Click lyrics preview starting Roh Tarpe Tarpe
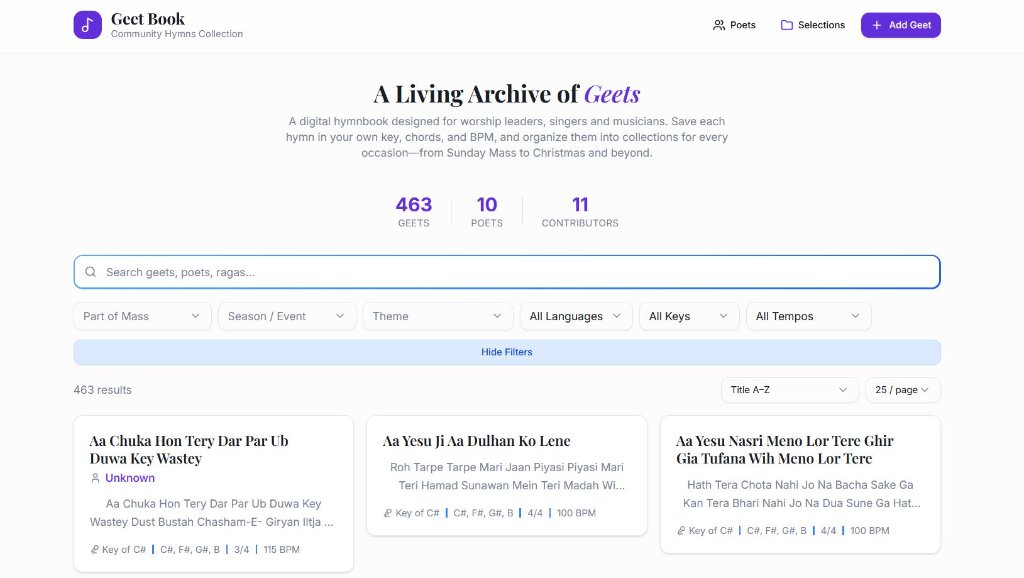 507,476
